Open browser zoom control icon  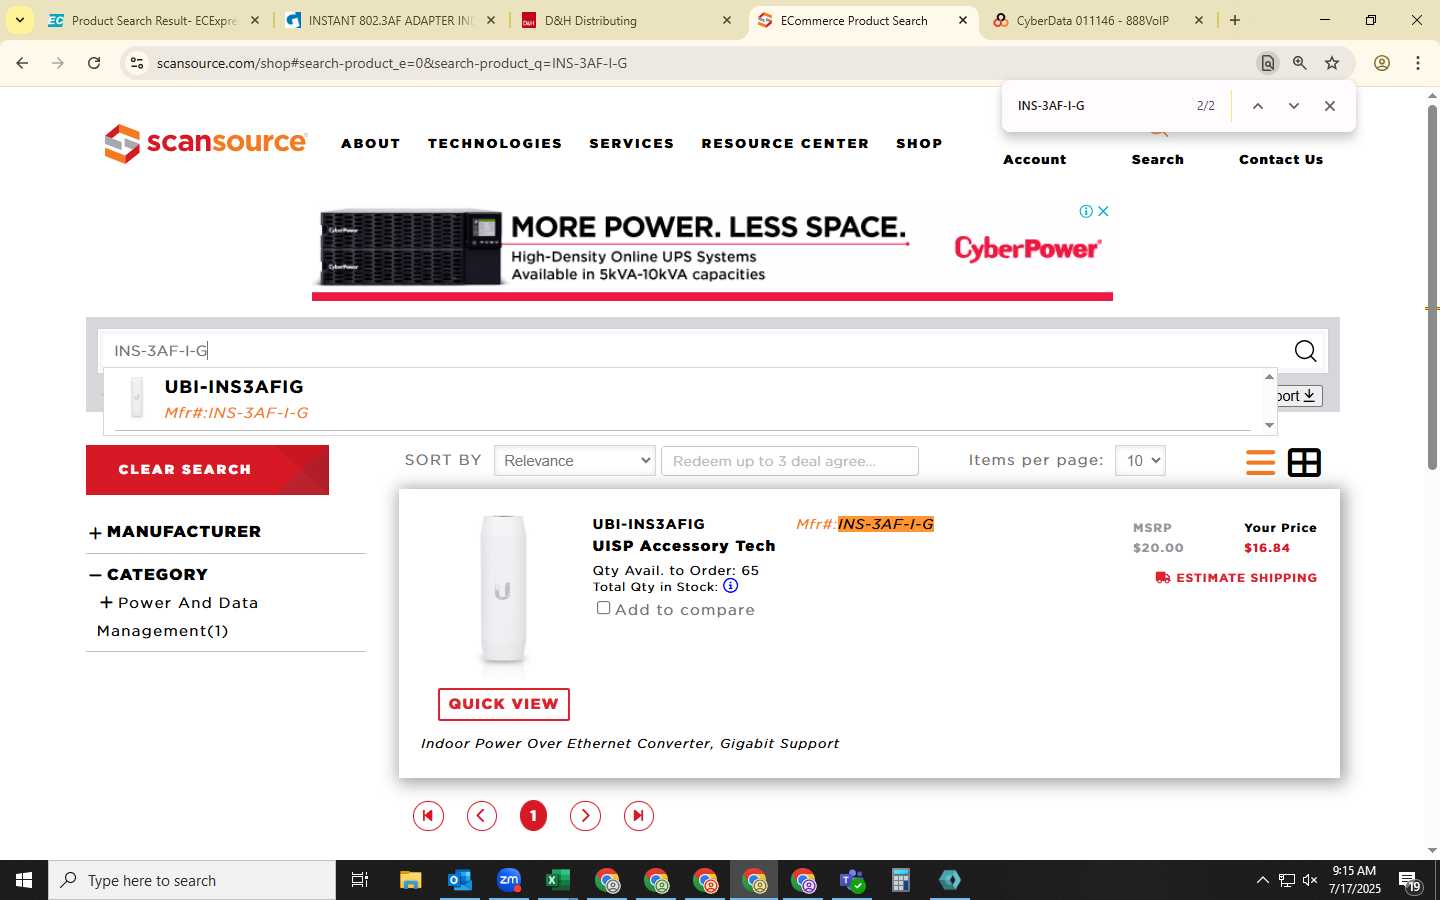coord(1300,63)
